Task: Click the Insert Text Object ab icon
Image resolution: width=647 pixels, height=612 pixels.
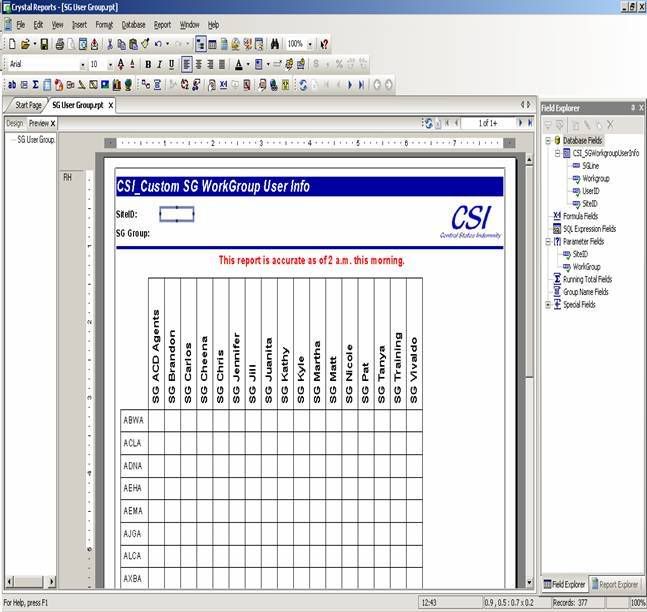Action: [12, 85]
